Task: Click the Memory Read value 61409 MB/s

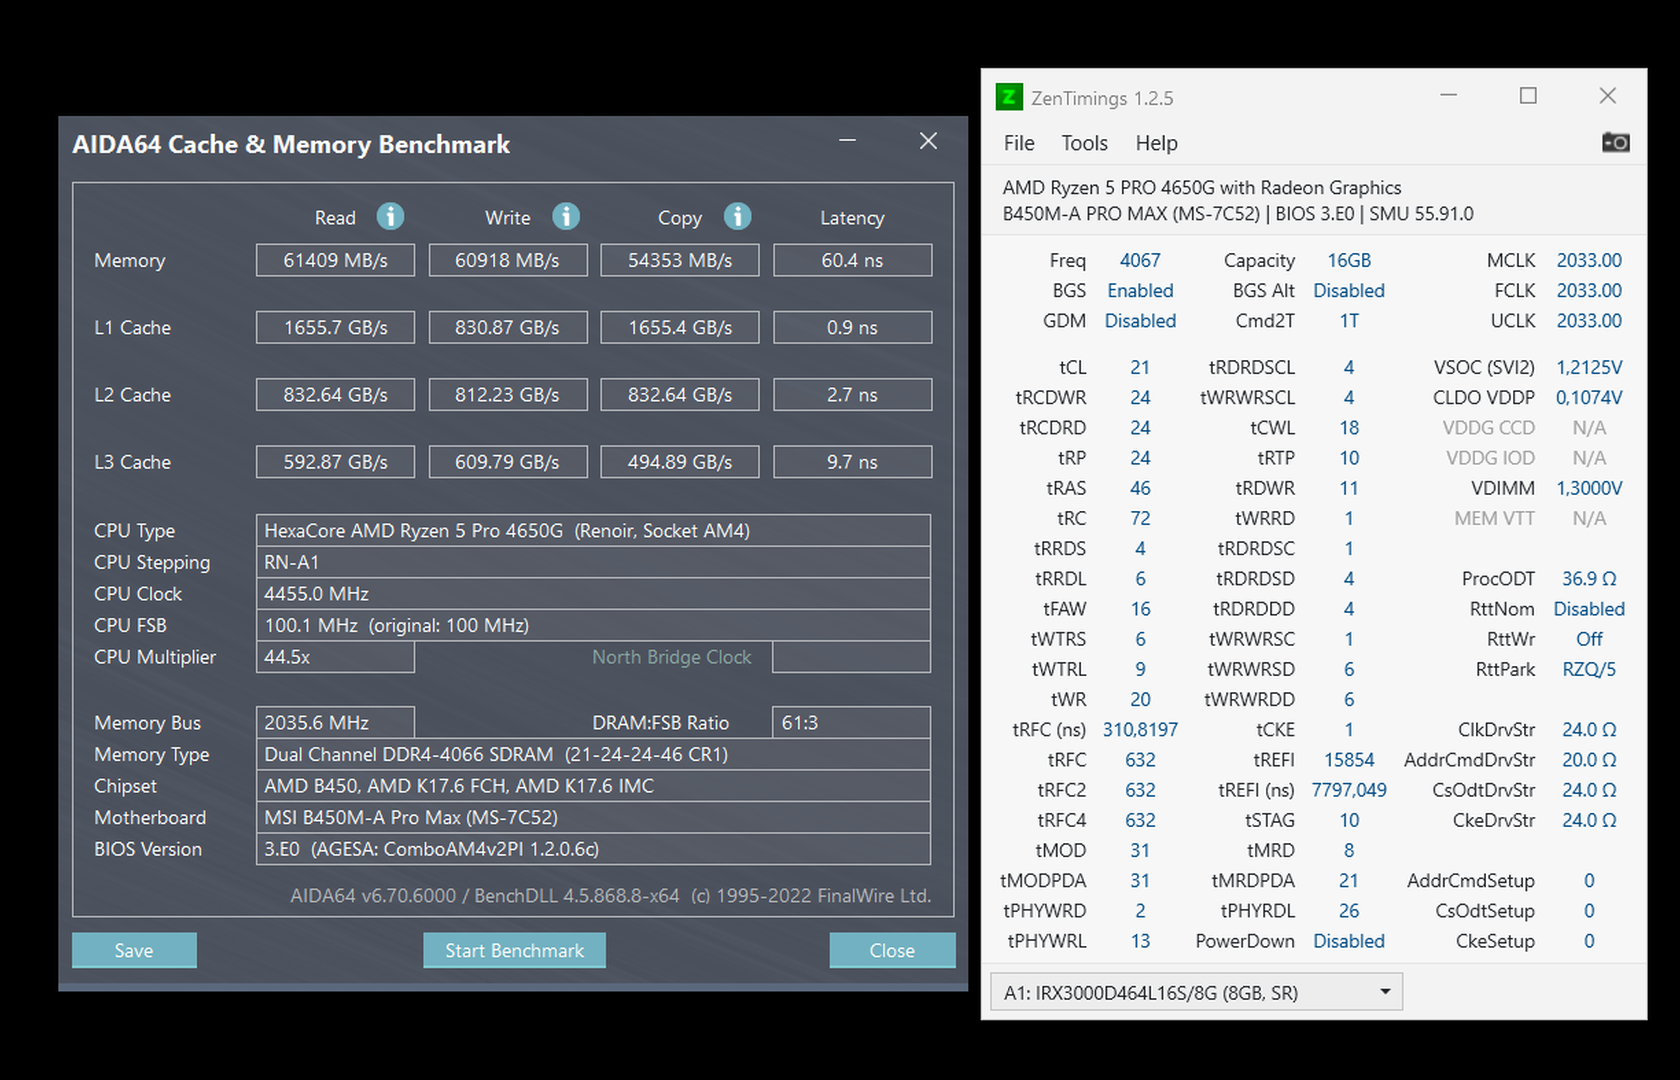Action: (x=335, y=260)
